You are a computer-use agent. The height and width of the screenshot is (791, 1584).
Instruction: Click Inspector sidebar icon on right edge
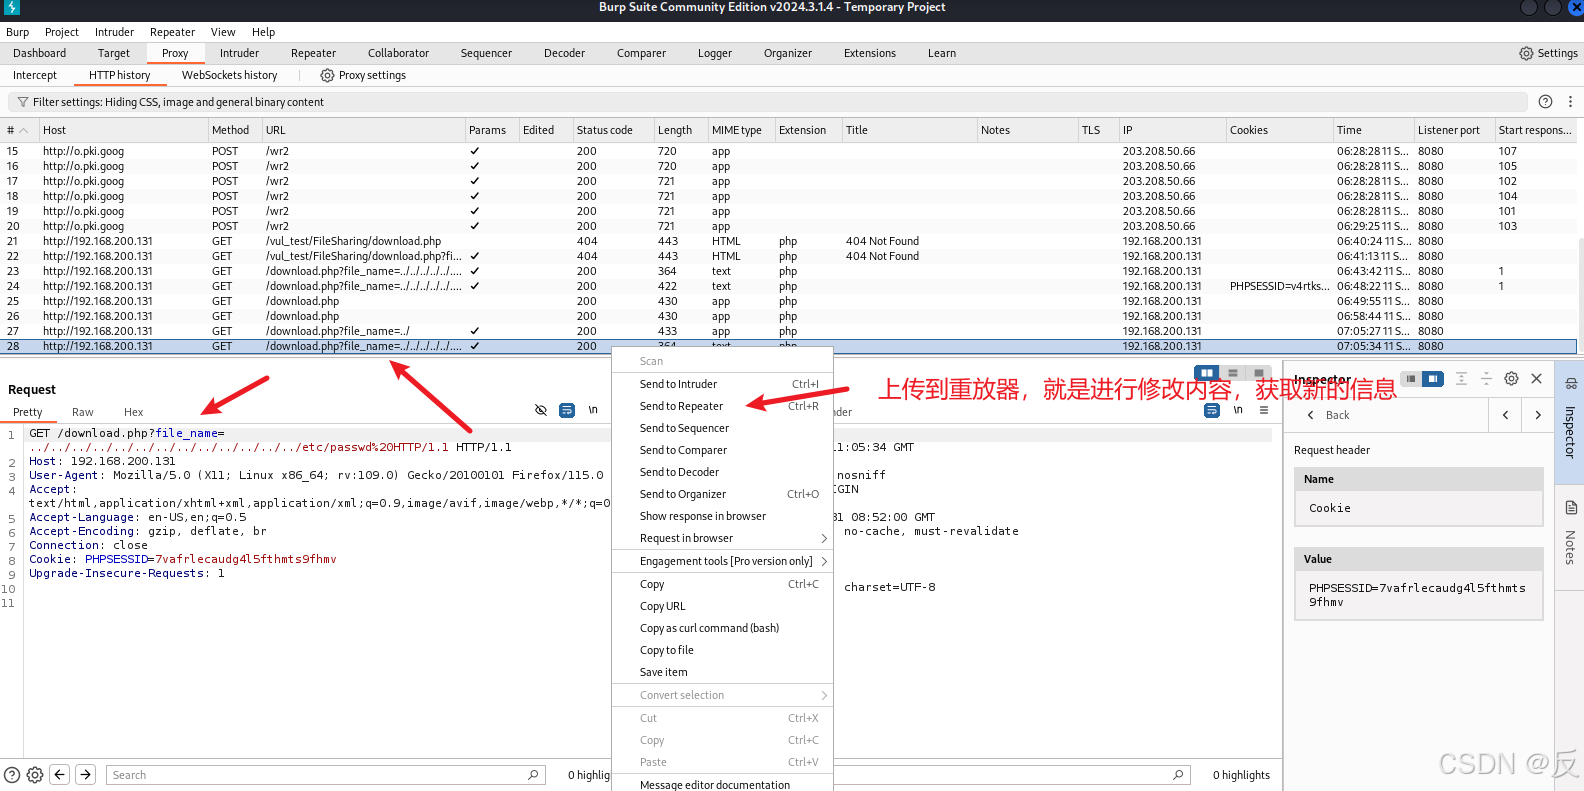tap(1570, 384)
